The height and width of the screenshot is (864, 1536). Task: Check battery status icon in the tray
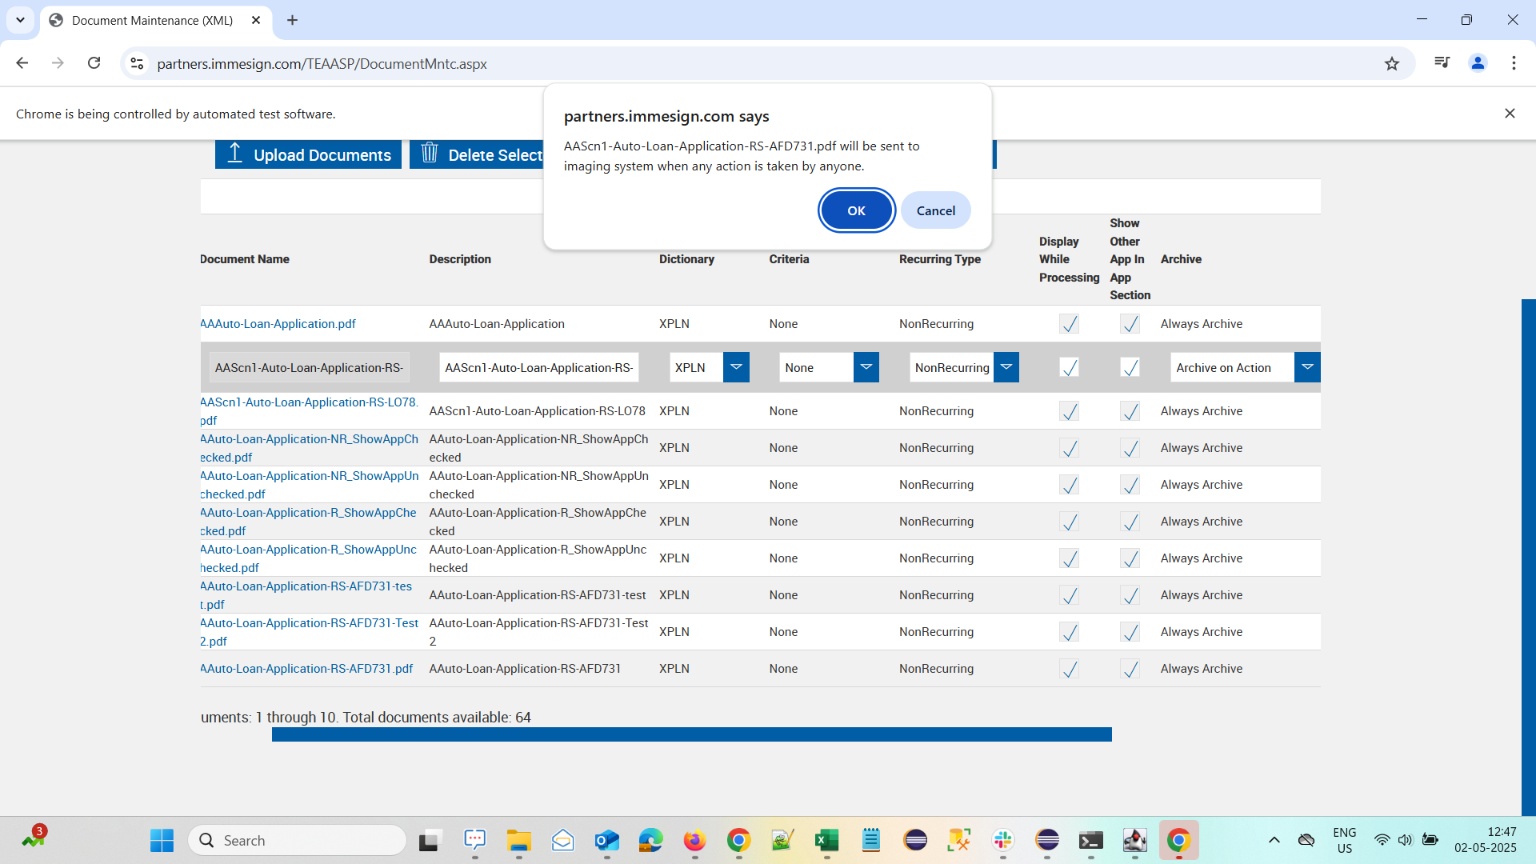(1431, 840)
